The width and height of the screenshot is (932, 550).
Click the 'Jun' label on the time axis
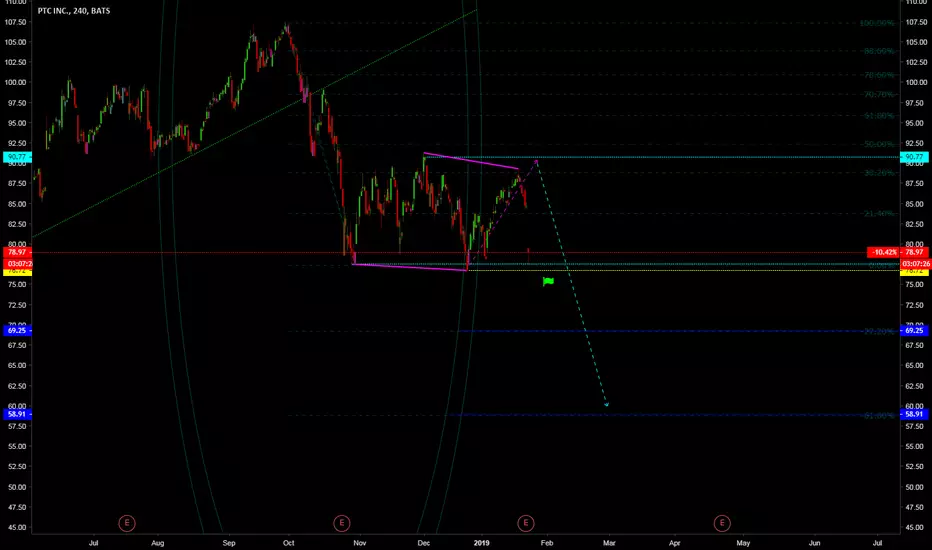click(814, 543)
